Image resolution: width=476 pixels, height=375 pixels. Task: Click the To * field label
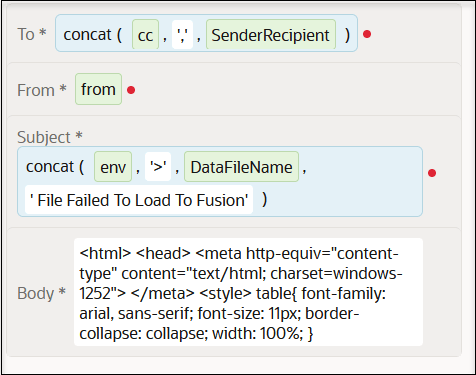32,34
